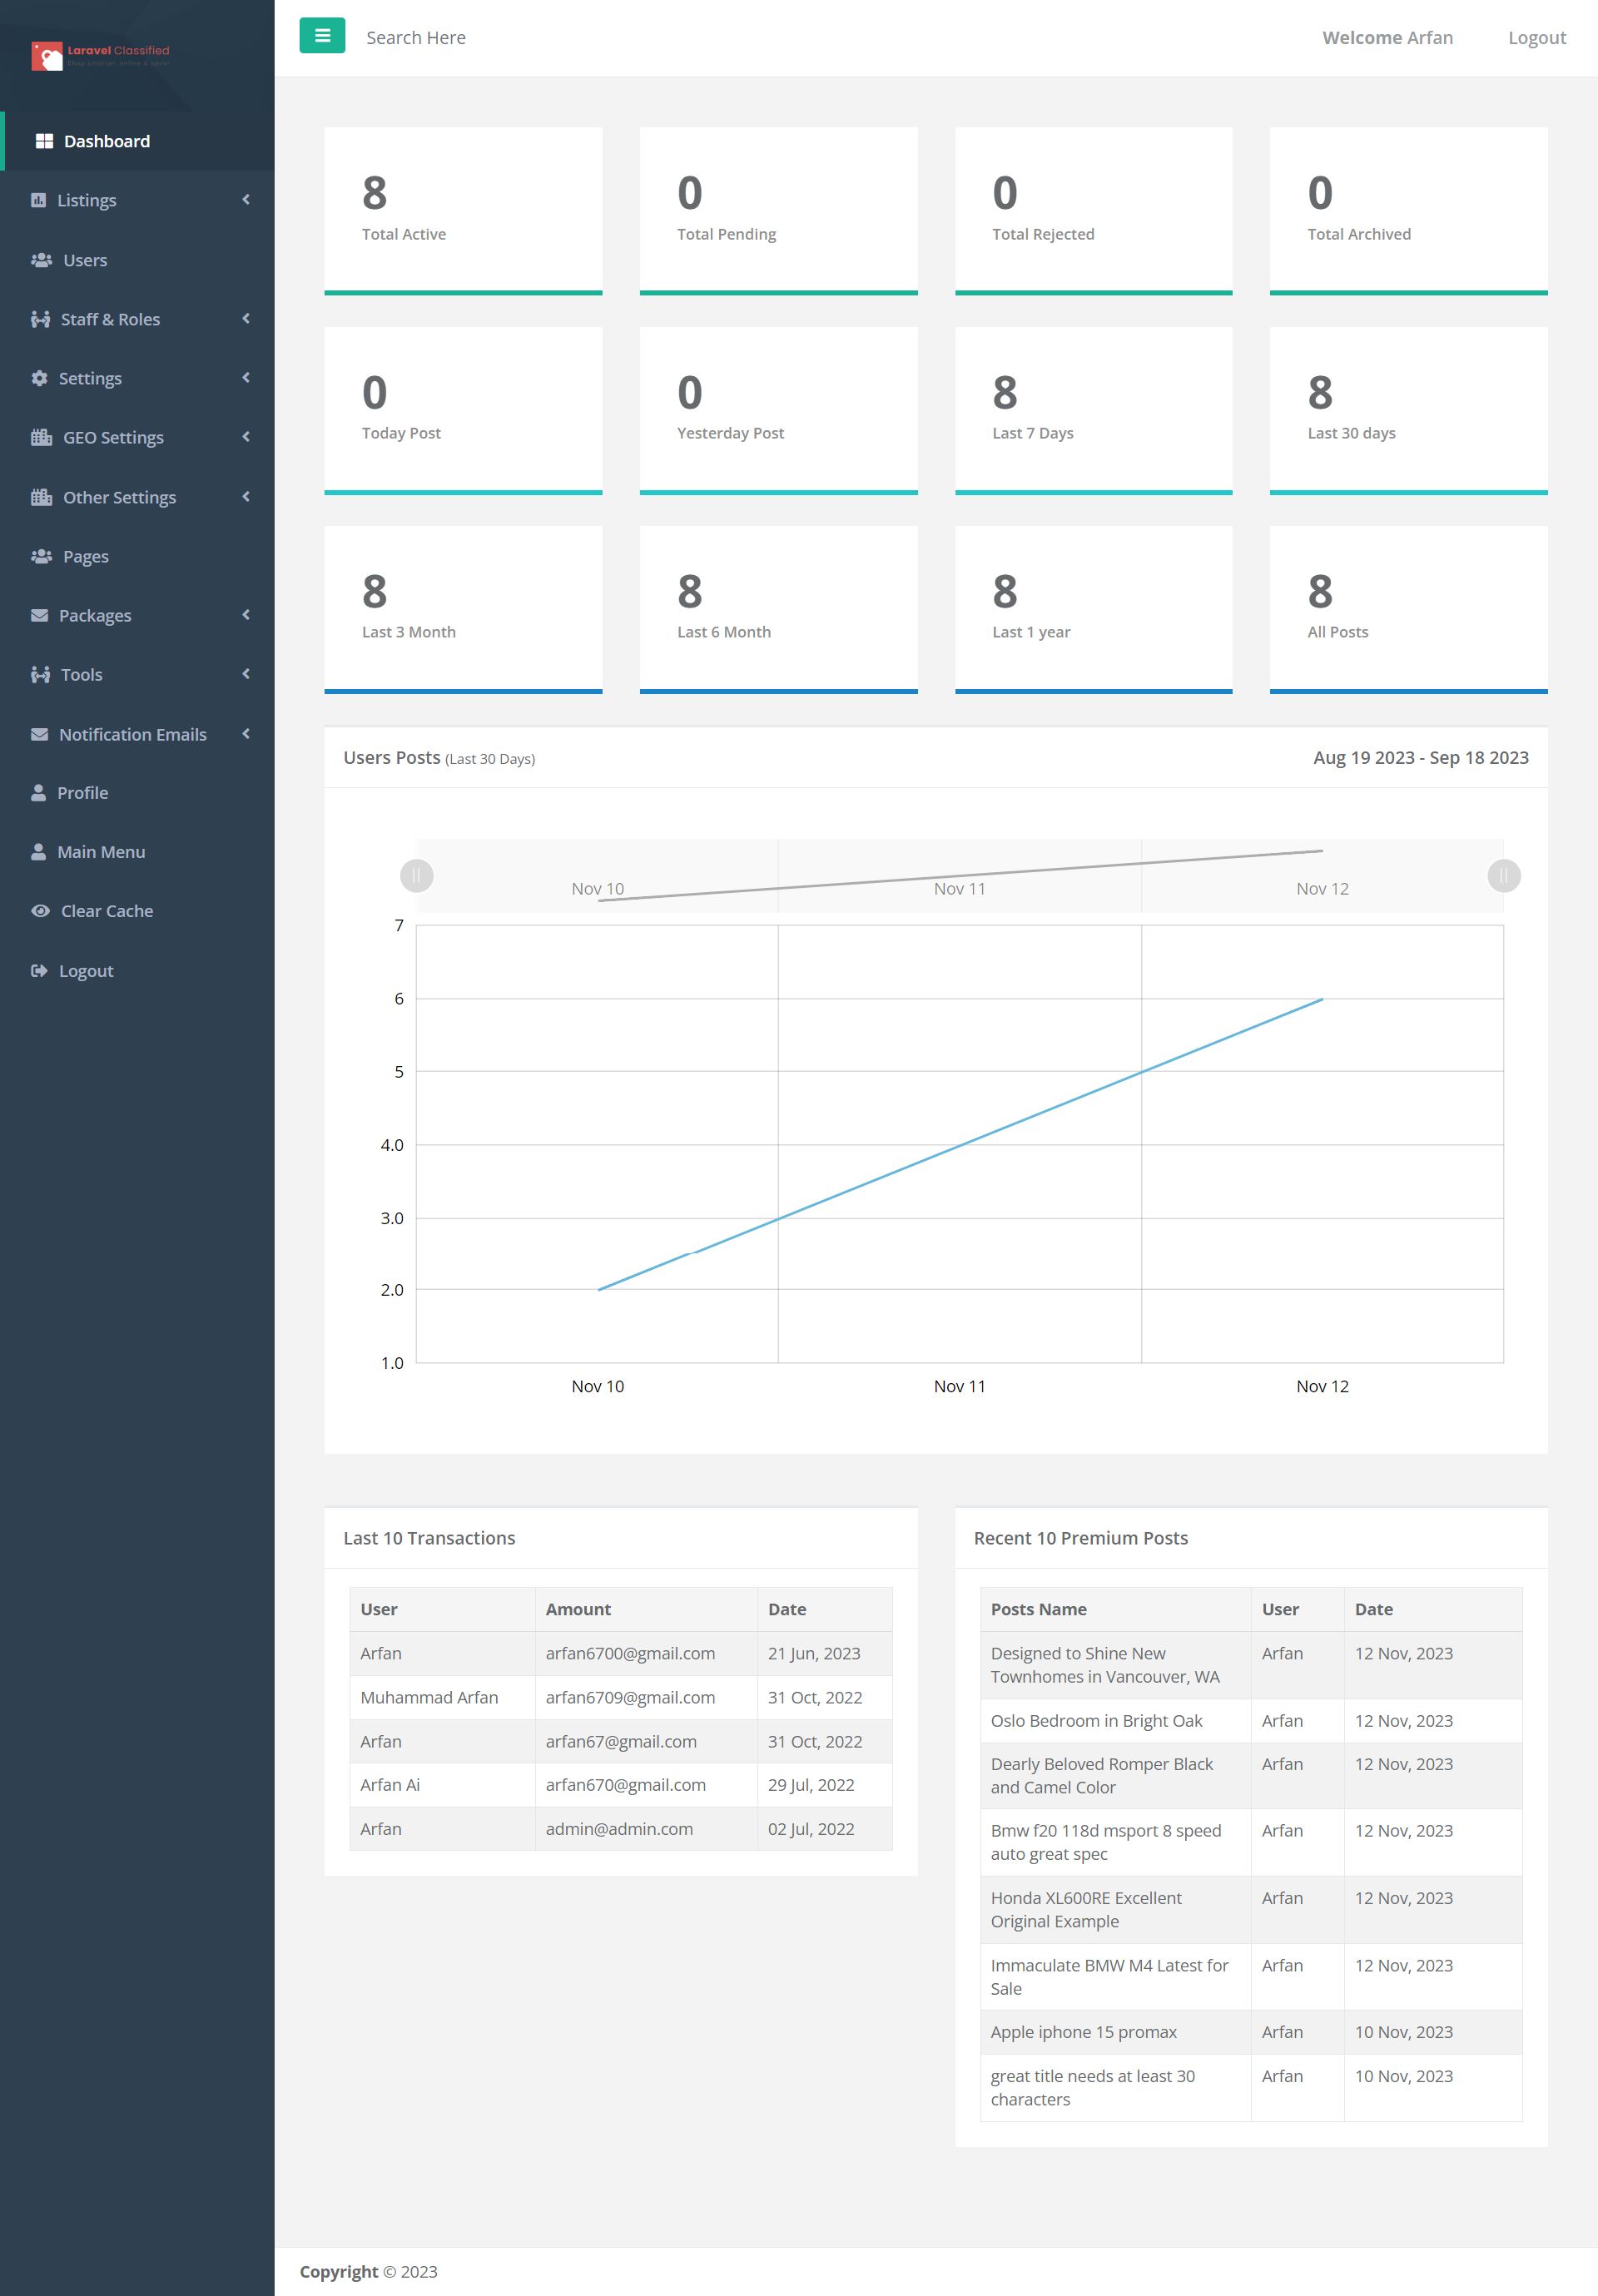Click the Settings gear icon
This screenshot has height=2296, width=1598.
click(x=39, y=378)
